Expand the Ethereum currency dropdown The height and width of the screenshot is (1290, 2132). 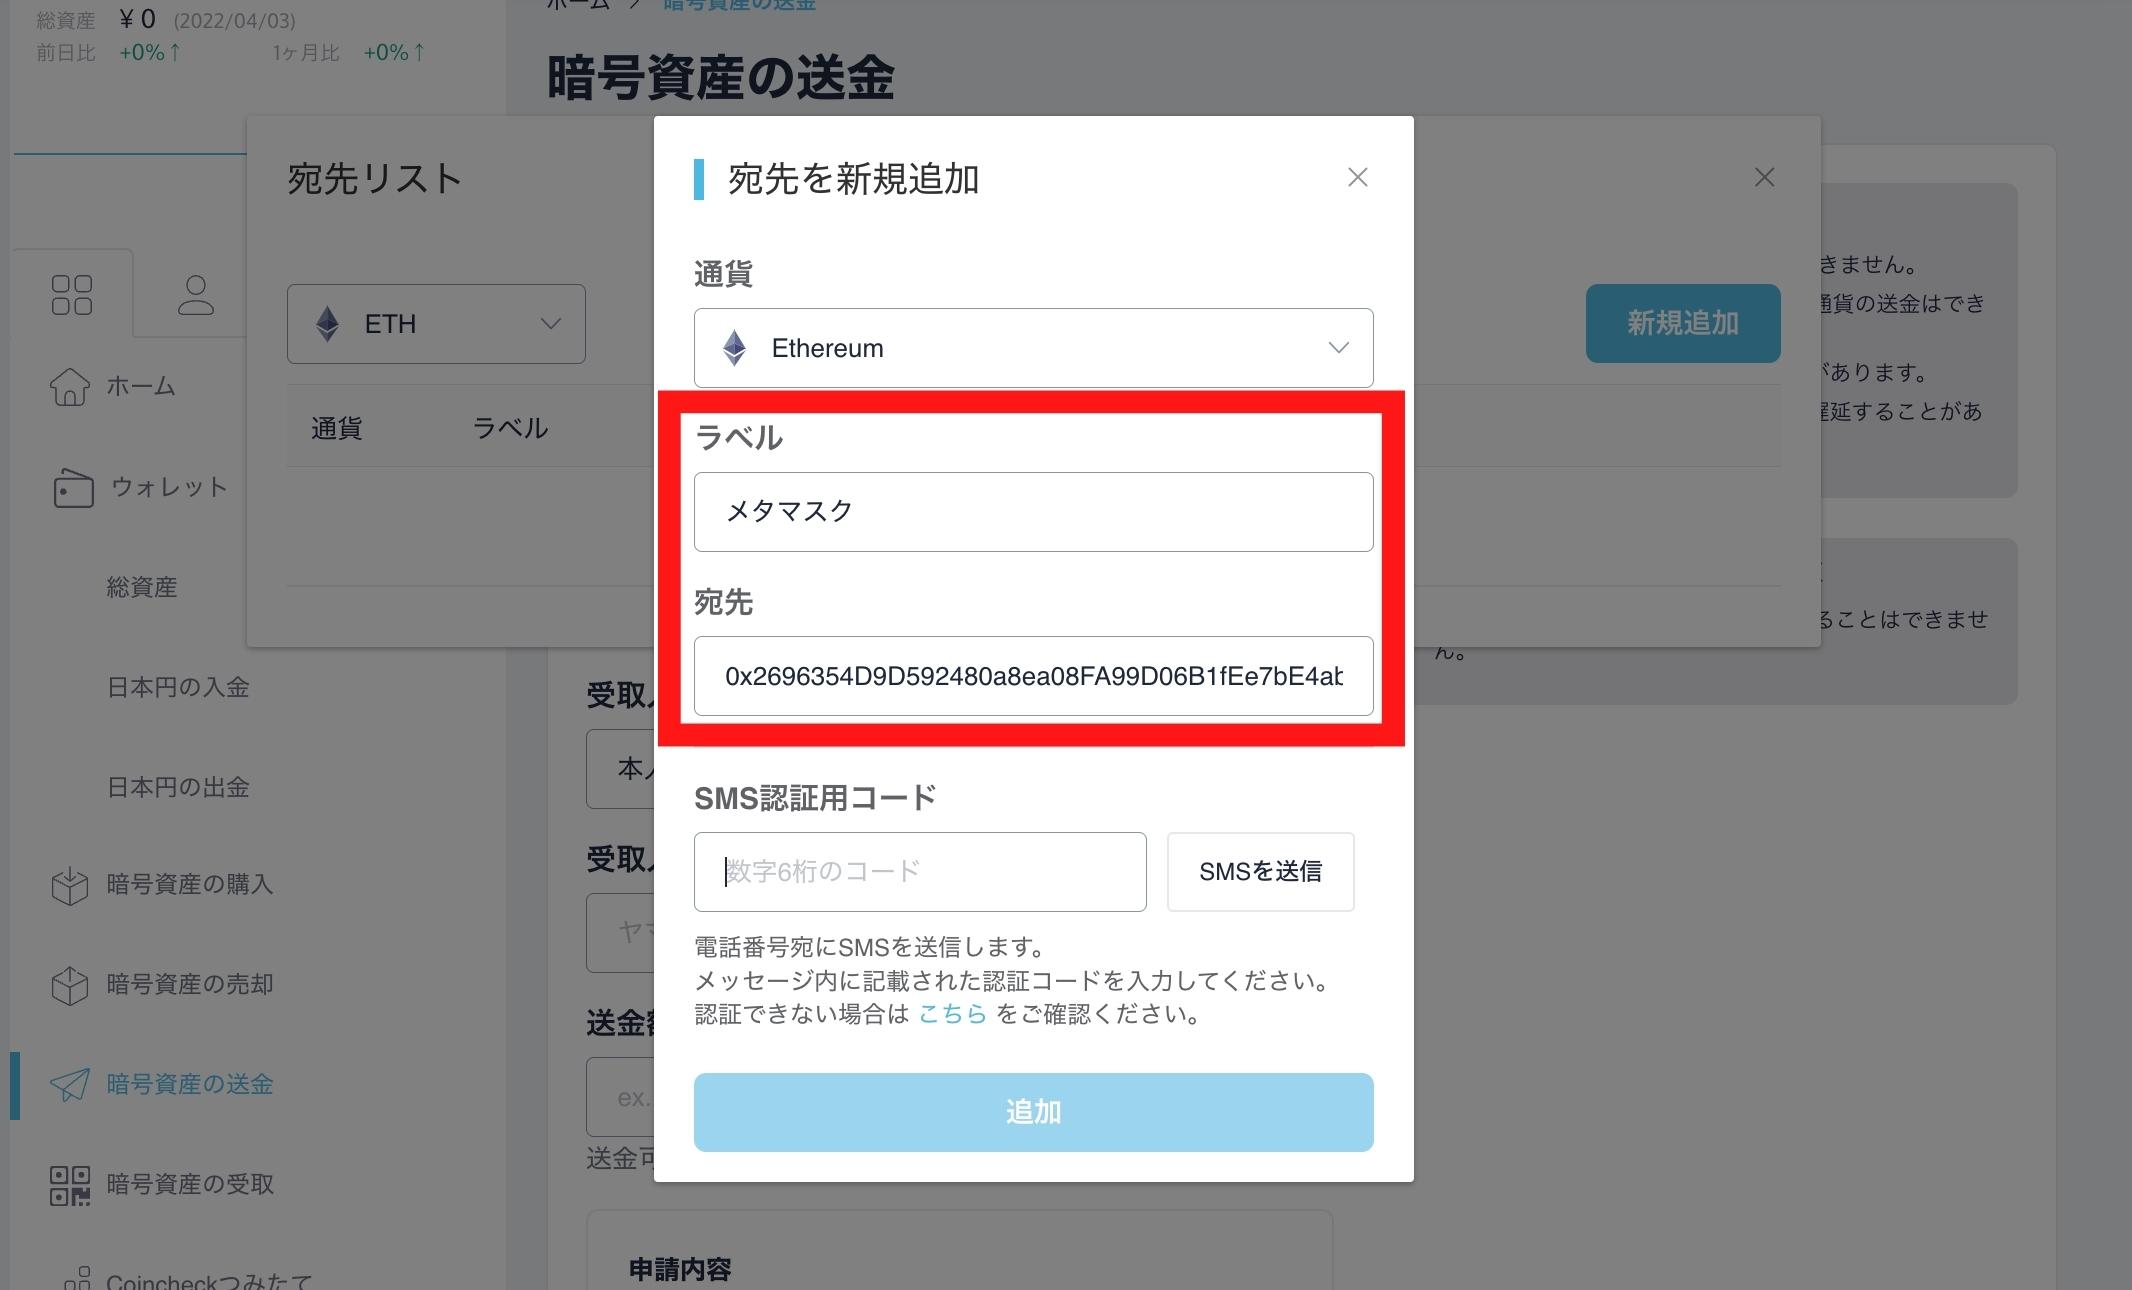click(x=1034, y=347)
